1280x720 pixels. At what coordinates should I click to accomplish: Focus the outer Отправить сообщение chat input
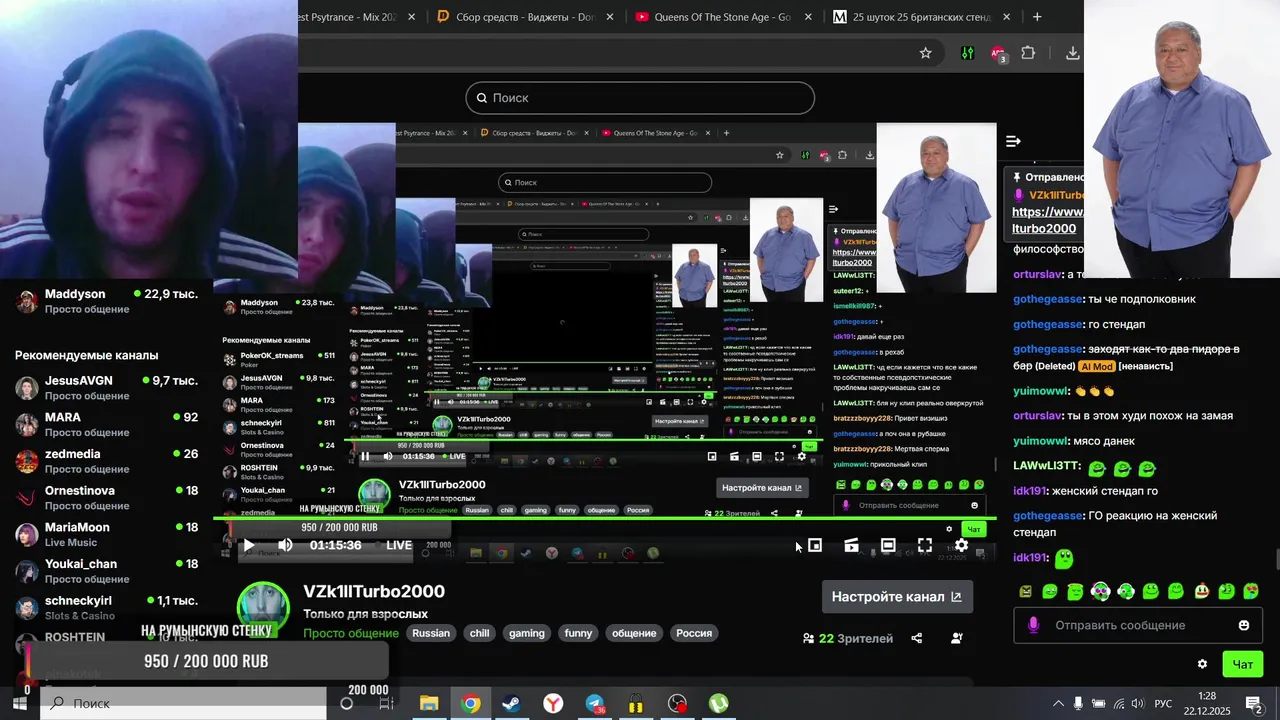pos(1138,625)
